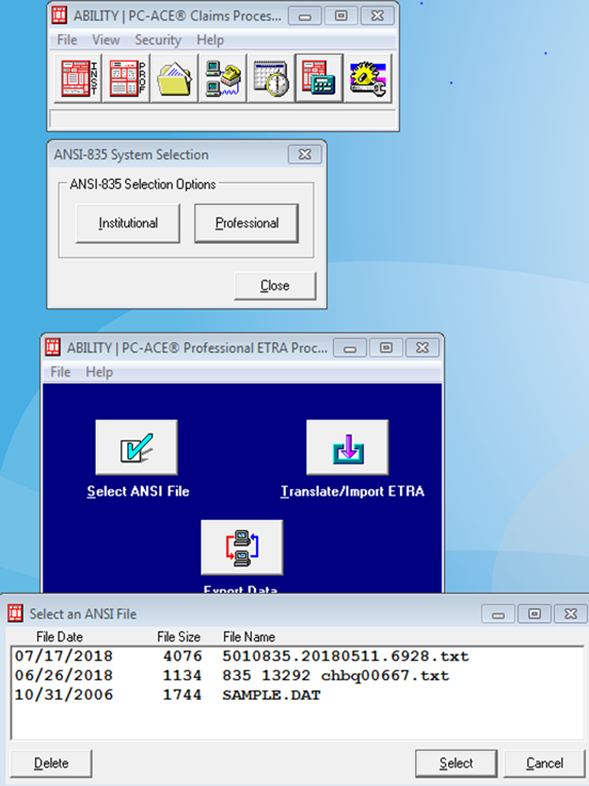Click the Export Data computers icon
The width and height of the screenshot is (589, 786).
(242, 547)
